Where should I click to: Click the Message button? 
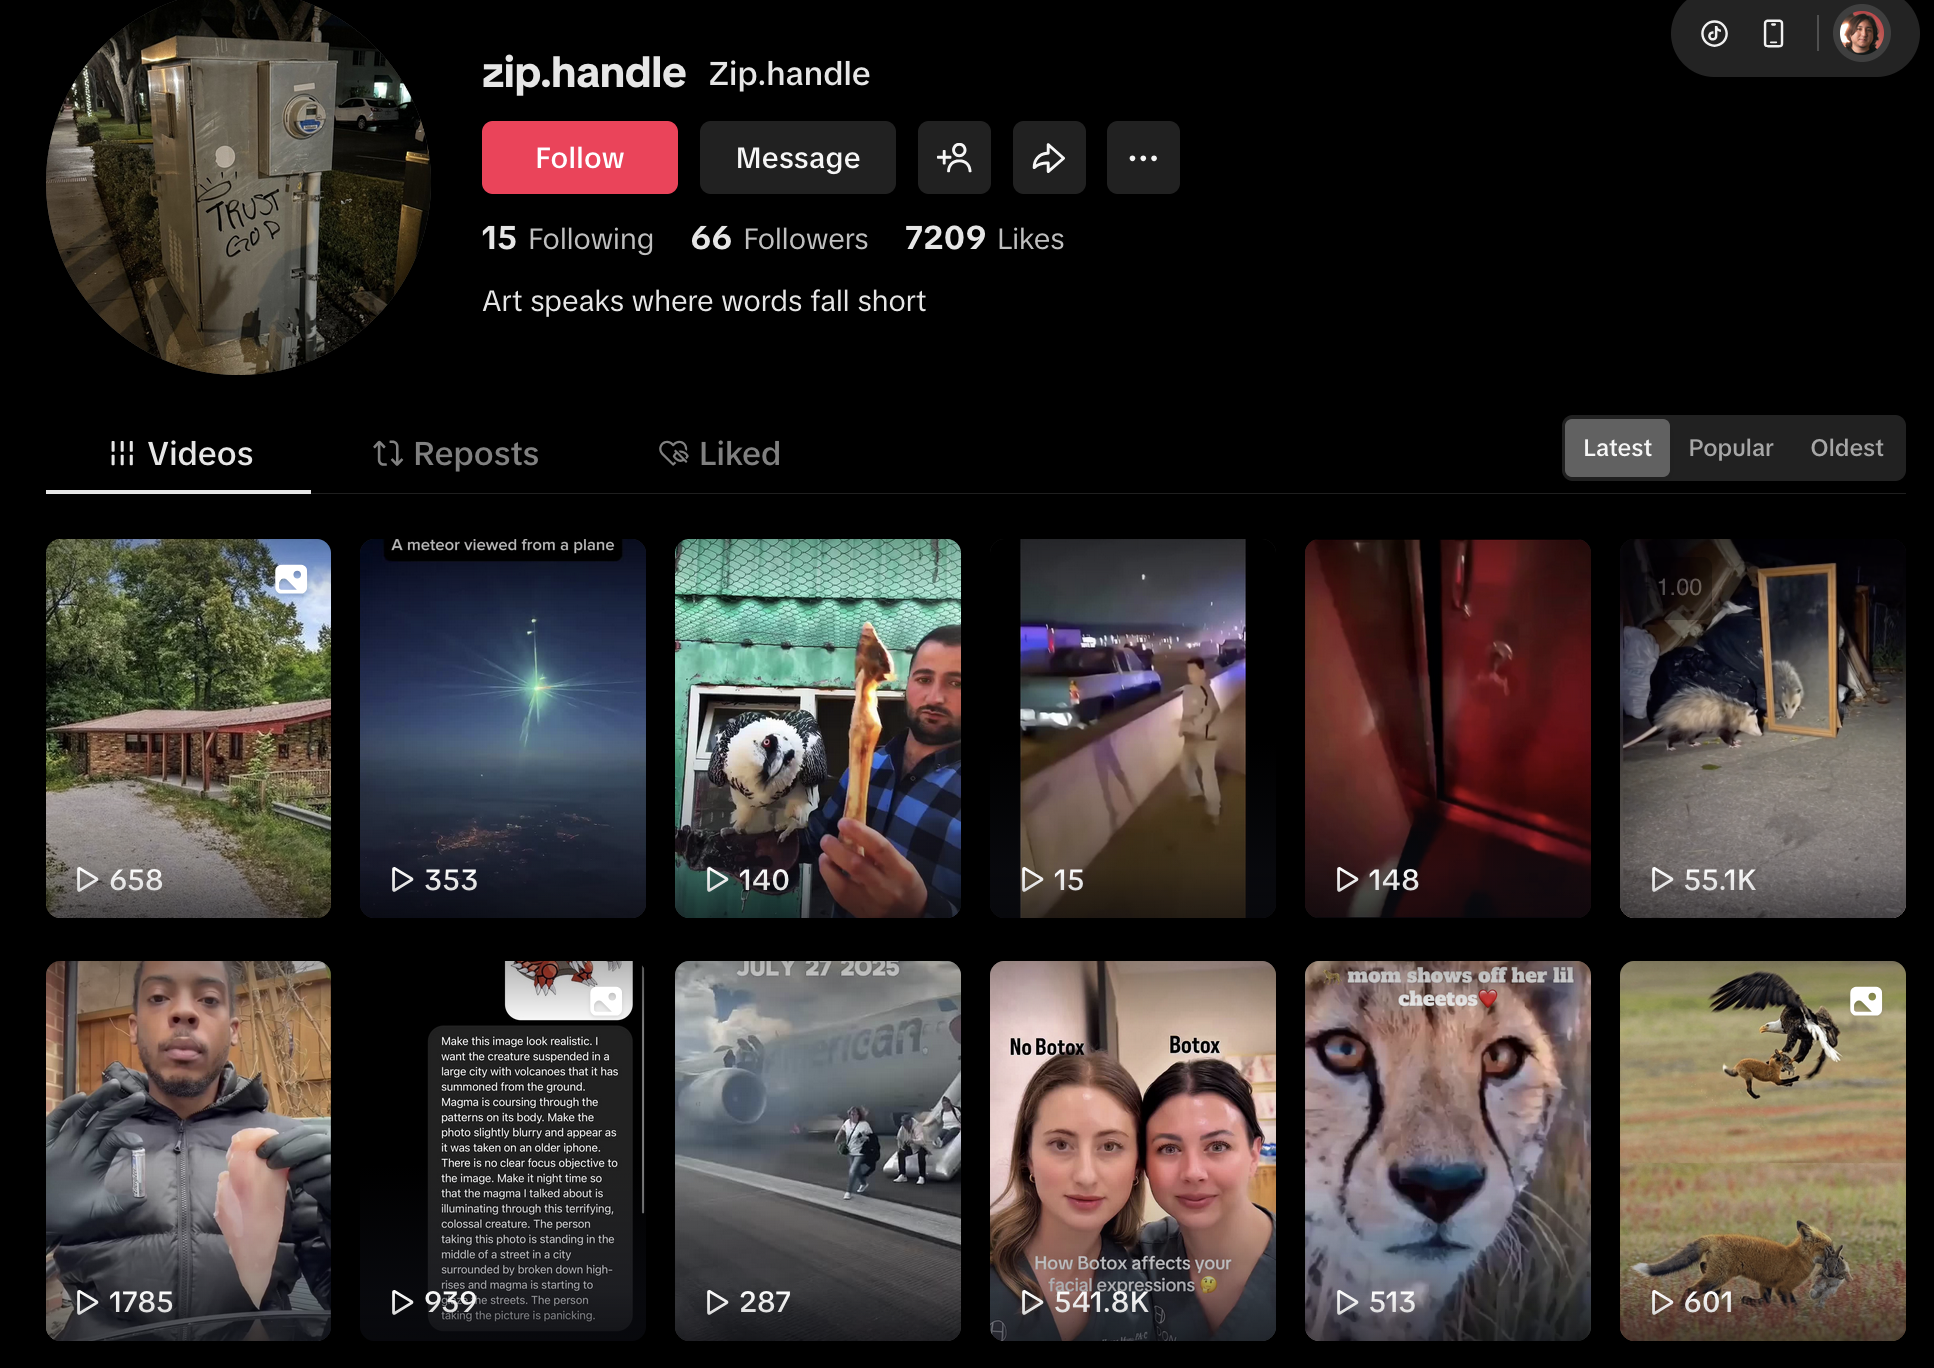click(797, 158)
